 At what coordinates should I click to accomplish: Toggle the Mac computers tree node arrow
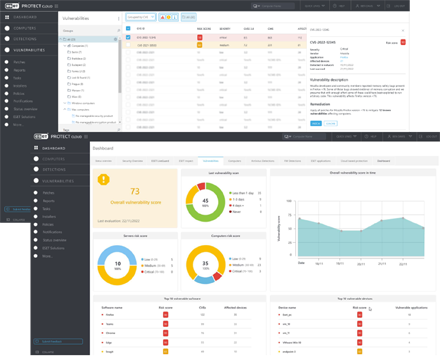click(x=65, y=110)
